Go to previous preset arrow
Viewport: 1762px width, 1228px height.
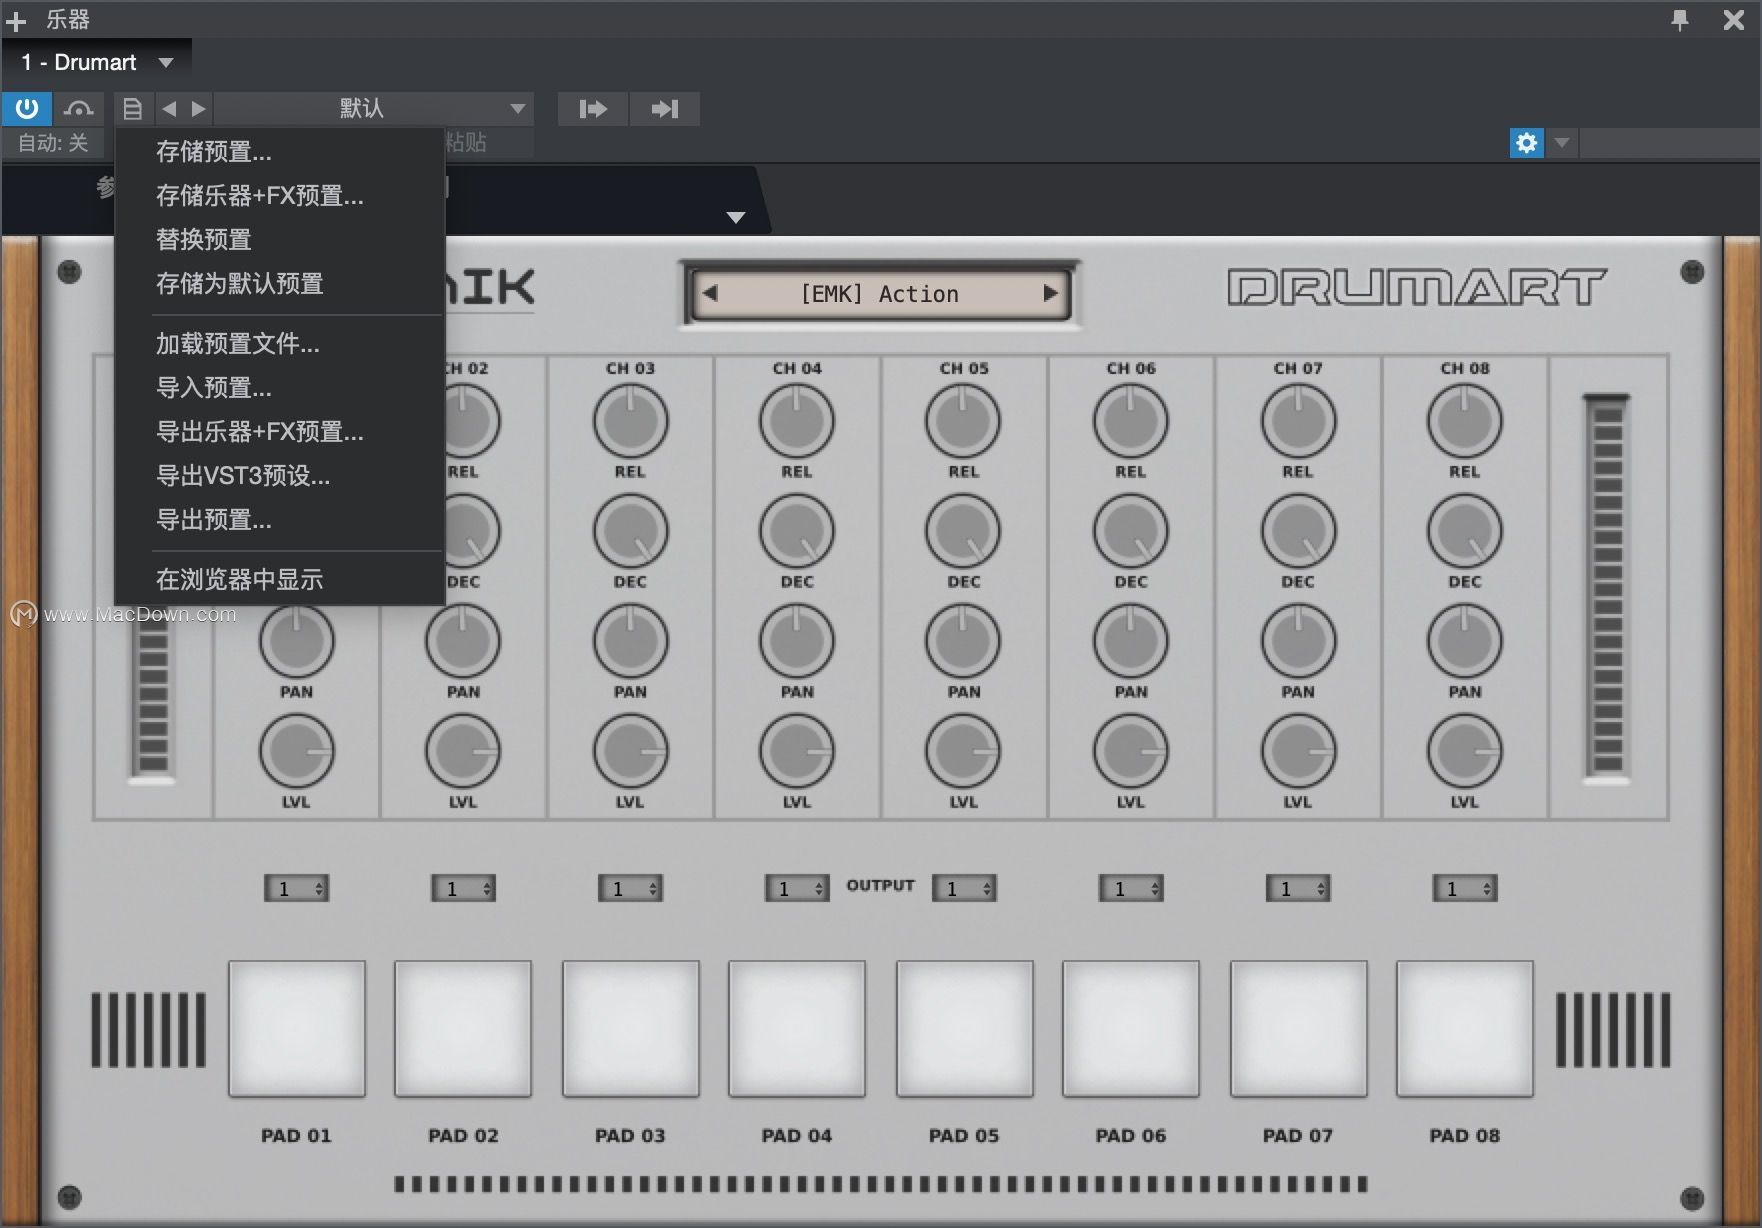[x=169, y=108]
